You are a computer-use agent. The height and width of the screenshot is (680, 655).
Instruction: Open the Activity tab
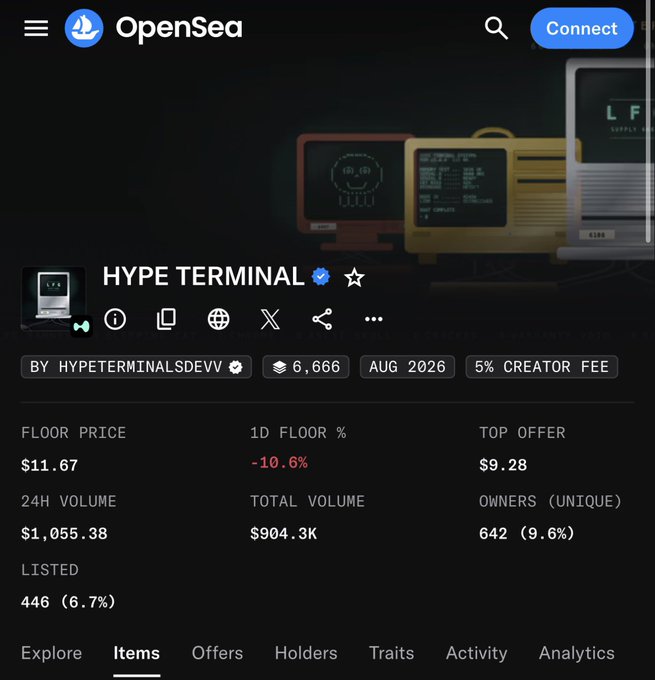[x=477, y=653]
